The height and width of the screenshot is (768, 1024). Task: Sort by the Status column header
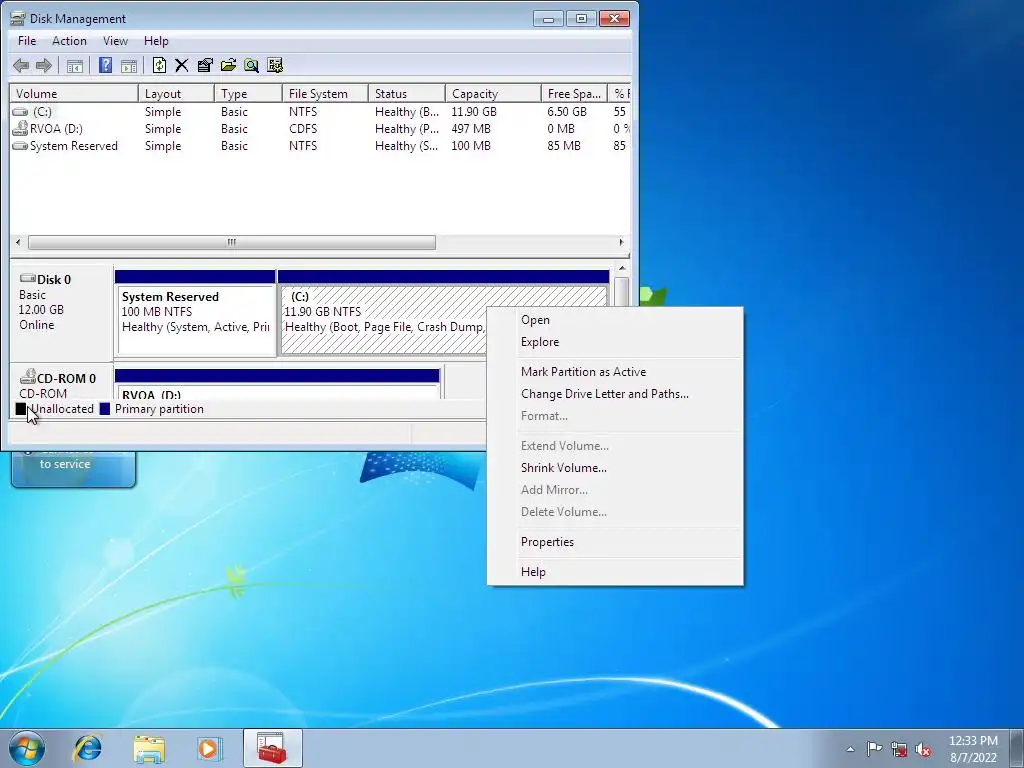pyautogui.click(x=406, y=93)
